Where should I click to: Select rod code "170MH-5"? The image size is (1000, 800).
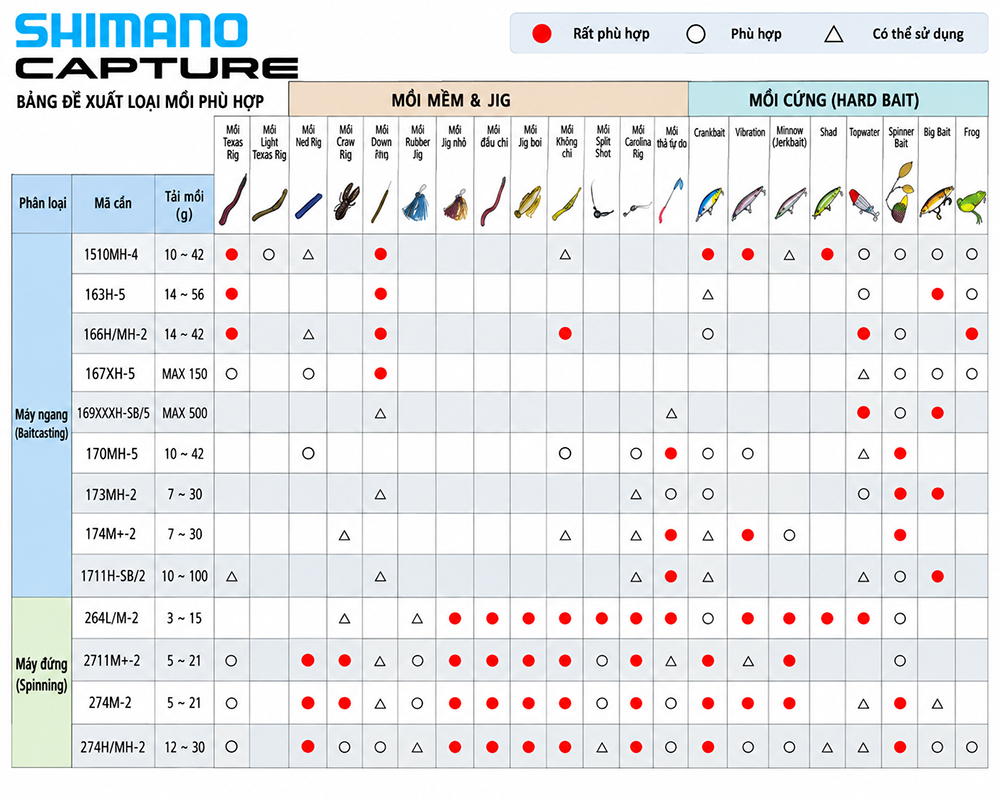pyautogui.click(x=112, y=454)
